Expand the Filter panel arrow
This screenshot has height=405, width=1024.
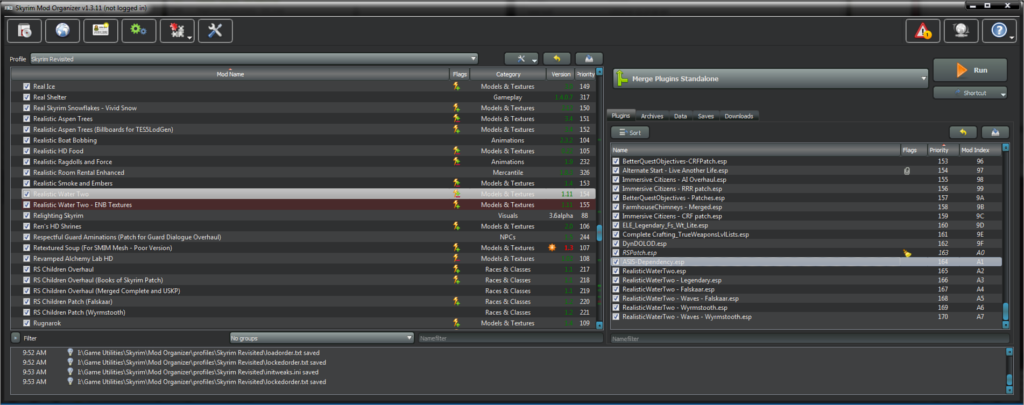(16, 338)
